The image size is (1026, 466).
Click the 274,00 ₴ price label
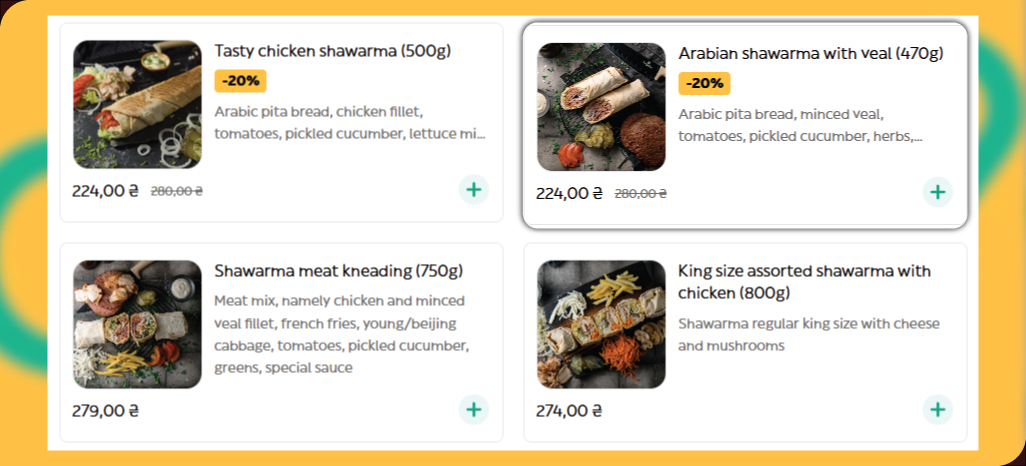569,410
